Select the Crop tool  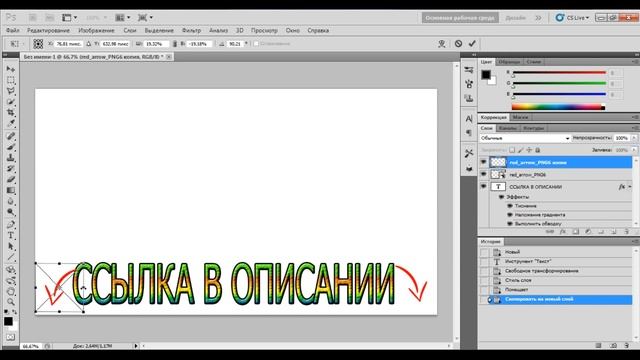click(11, 112)
